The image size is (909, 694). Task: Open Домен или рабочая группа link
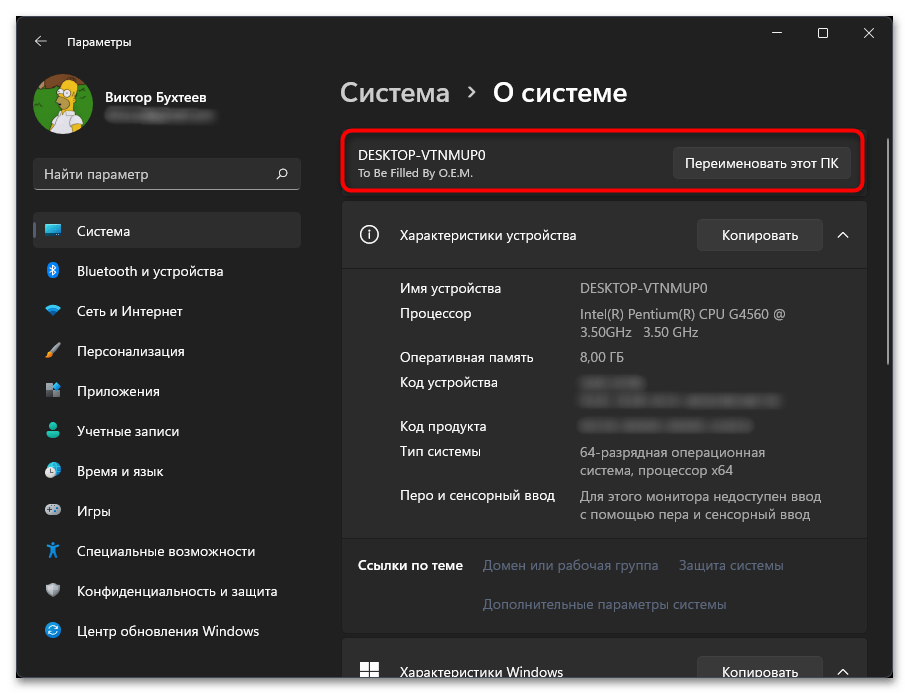point(570,565)
